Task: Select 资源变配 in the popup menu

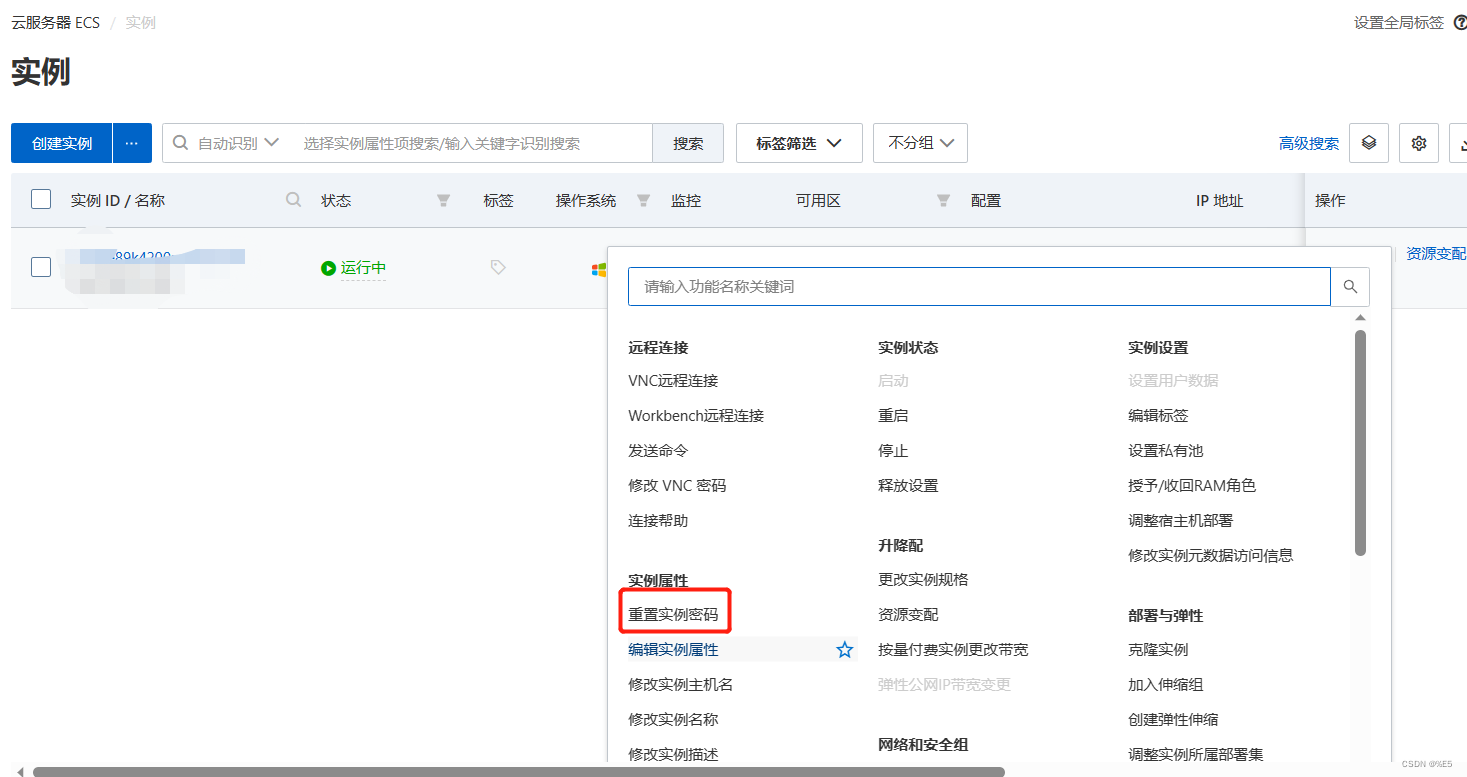Action: [908, 615]
